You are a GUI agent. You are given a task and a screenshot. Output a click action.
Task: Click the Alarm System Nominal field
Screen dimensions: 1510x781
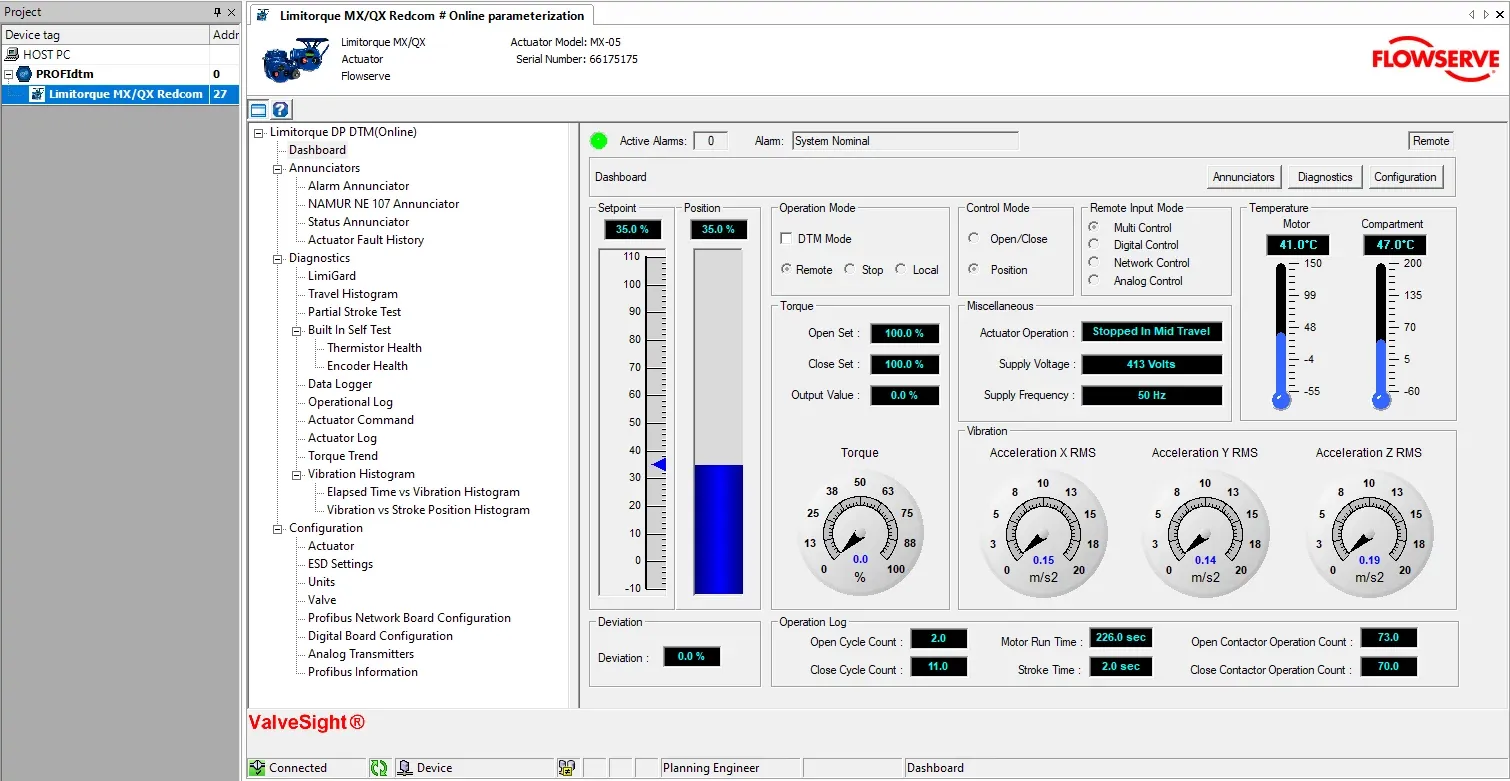coord(905,141)
